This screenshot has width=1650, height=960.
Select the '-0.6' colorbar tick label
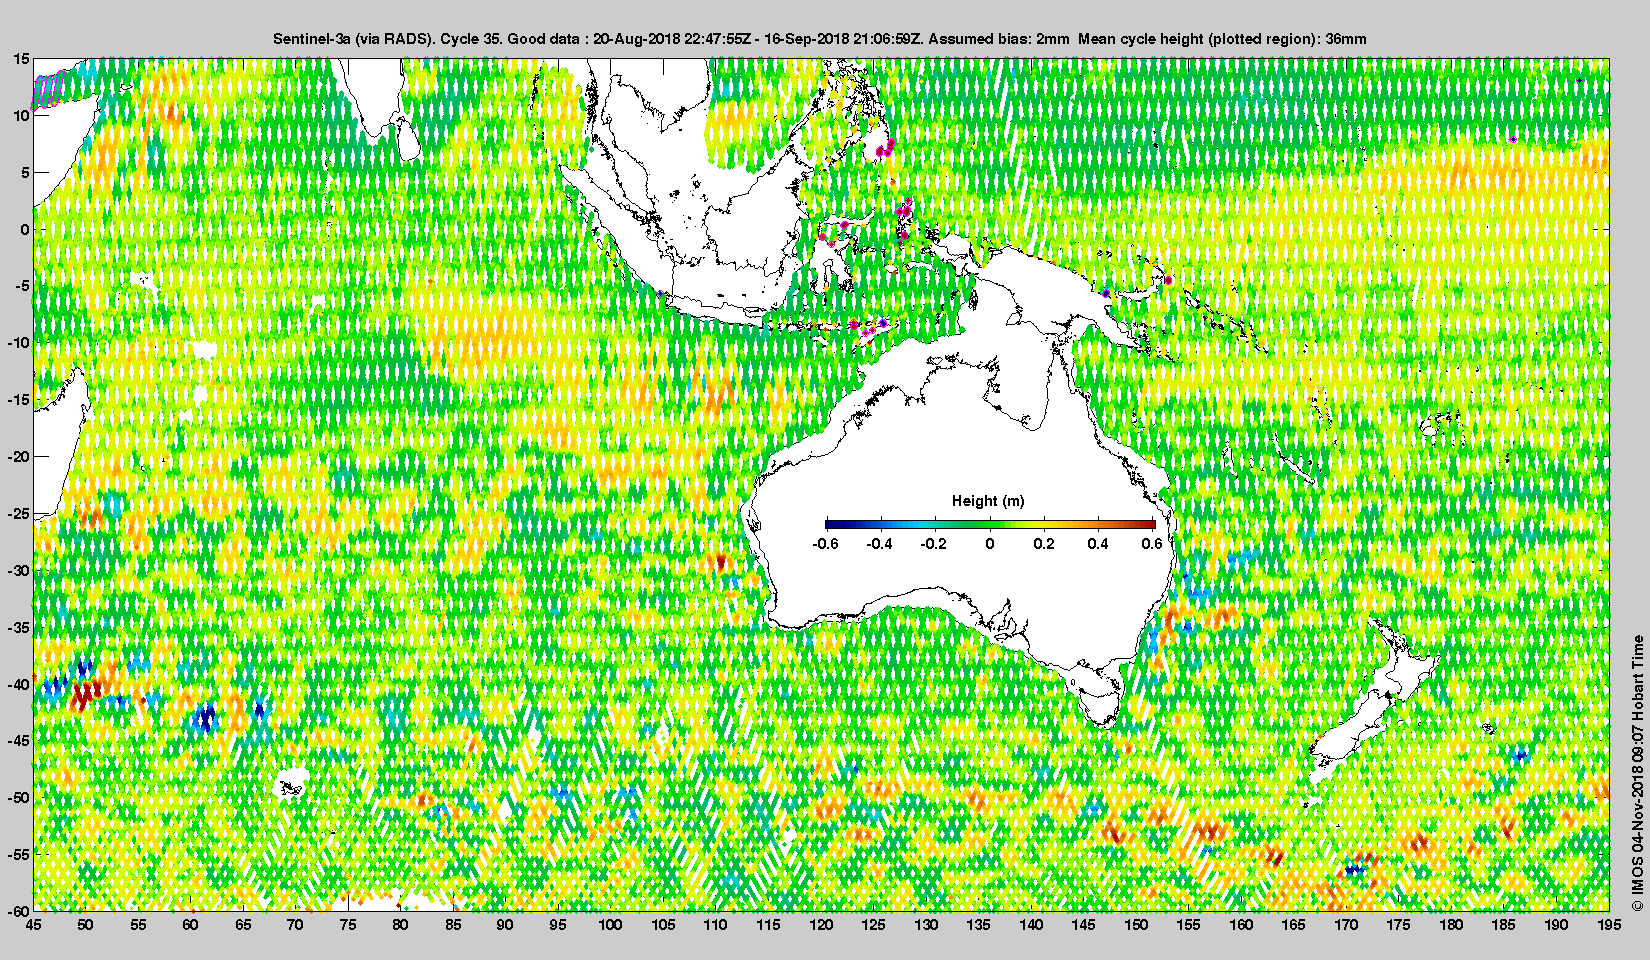(825, 544)
